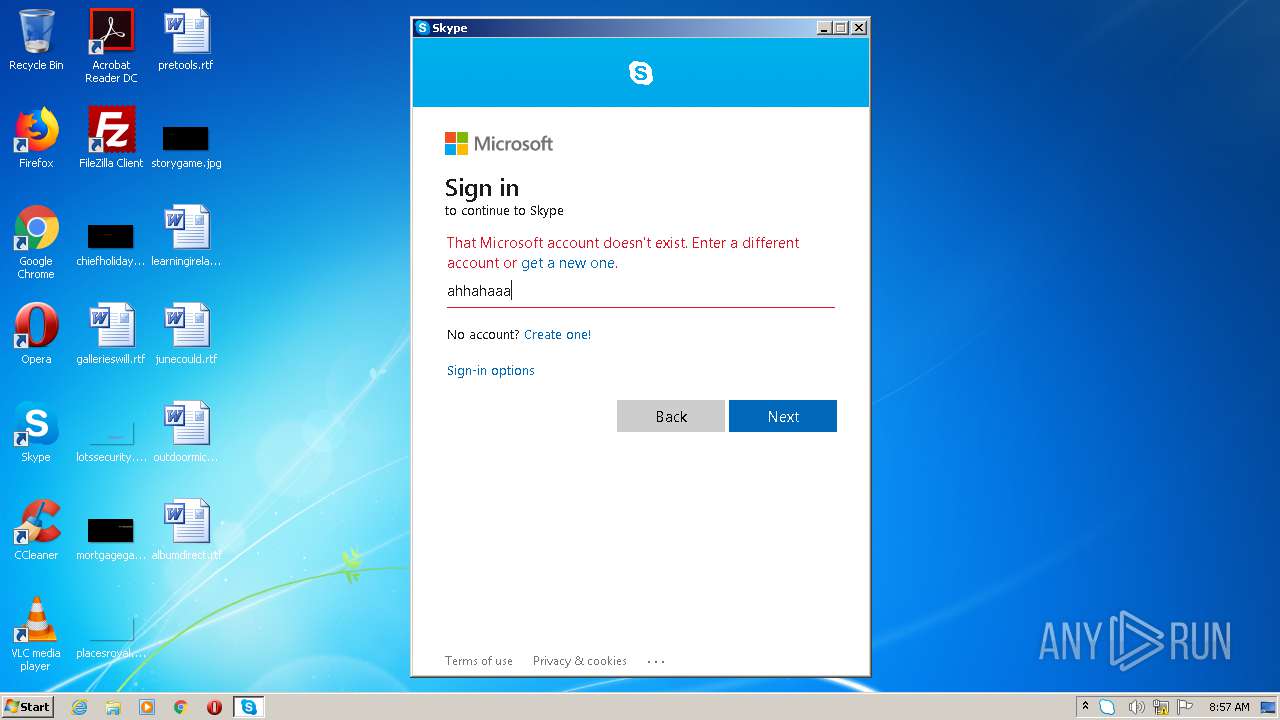Open network status tray icon
Screen dimensions: 1280x720
[x=1161, y=707]
